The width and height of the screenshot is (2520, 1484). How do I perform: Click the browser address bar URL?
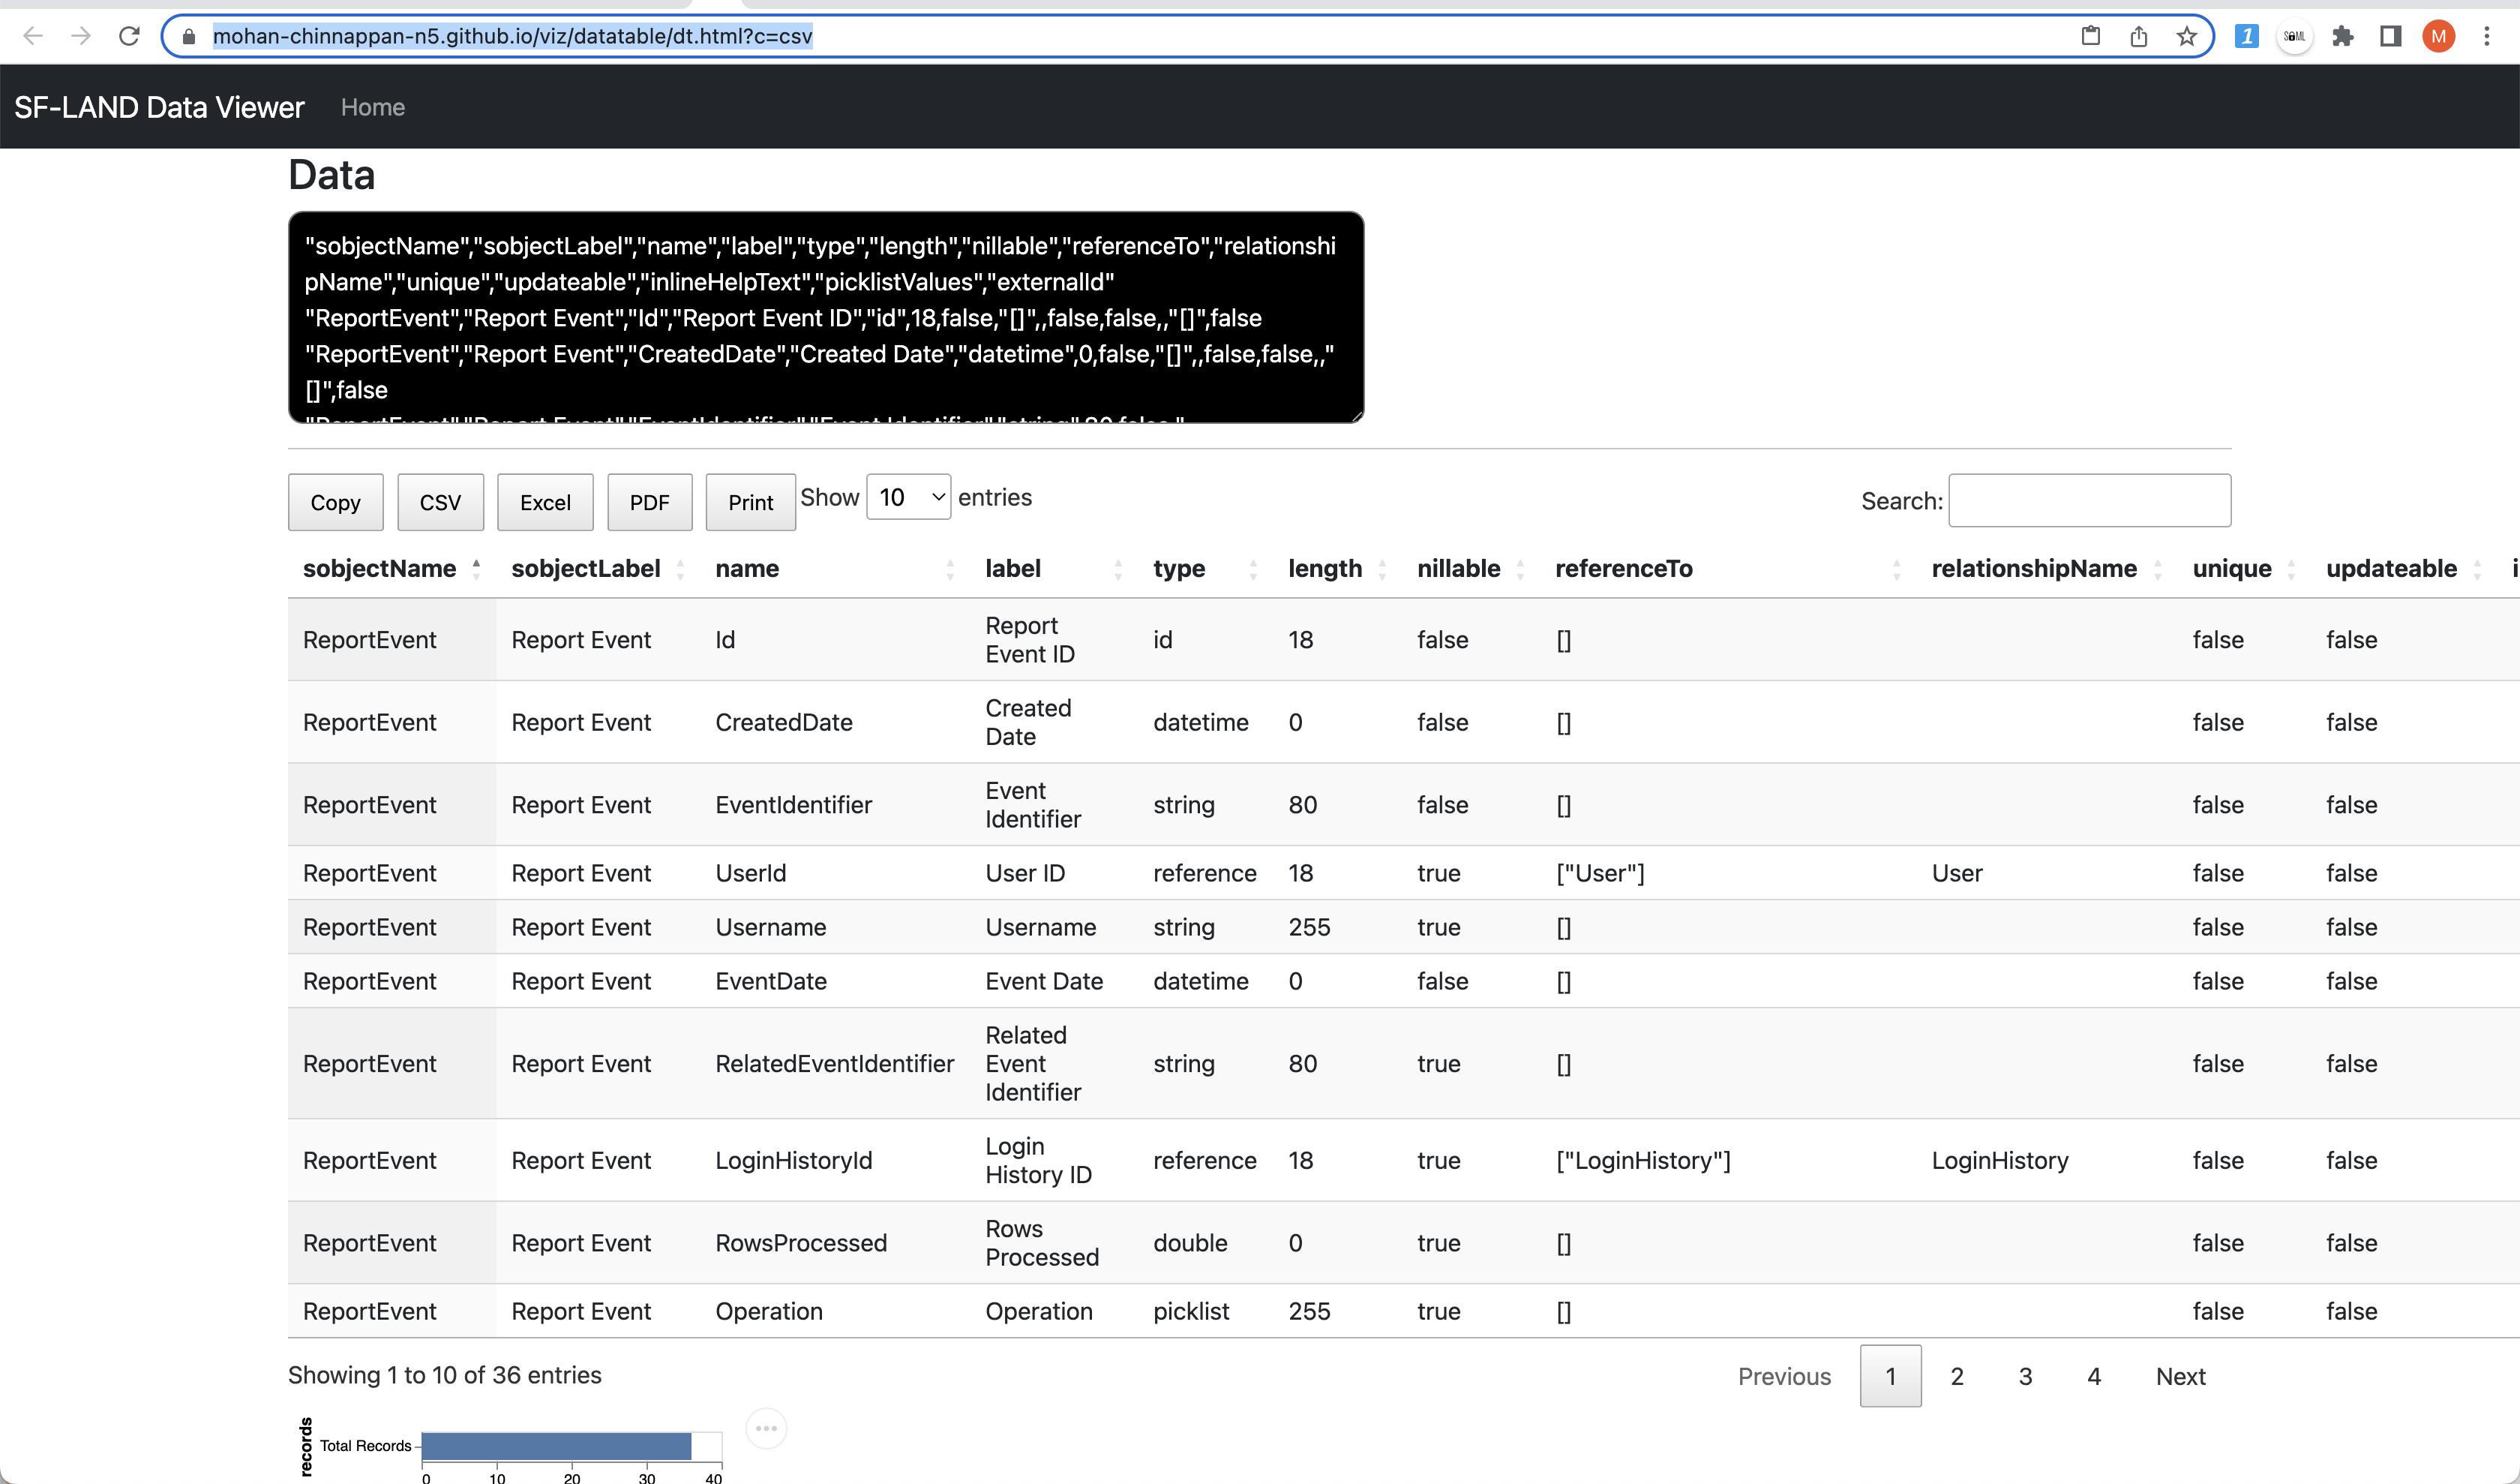coord(512,36)
